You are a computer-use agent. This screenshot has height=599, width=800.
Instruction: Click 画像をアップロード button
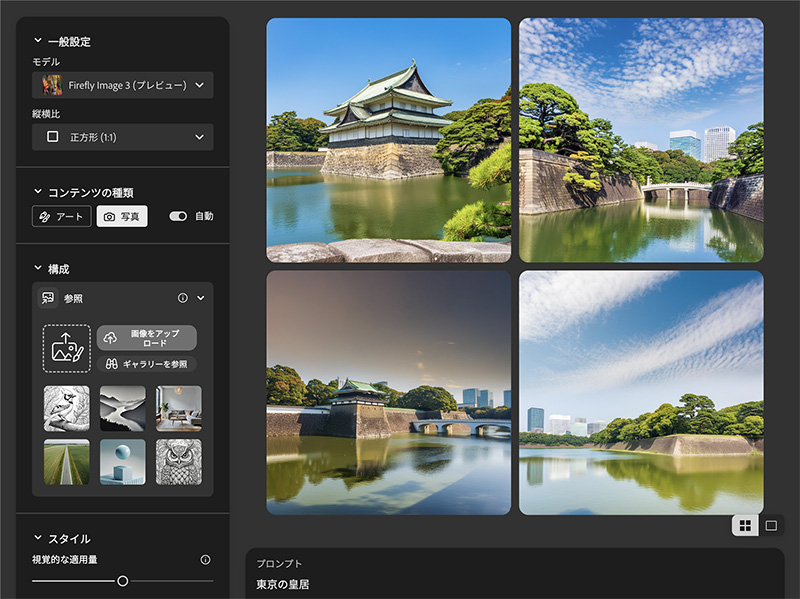tap(147, 338)
